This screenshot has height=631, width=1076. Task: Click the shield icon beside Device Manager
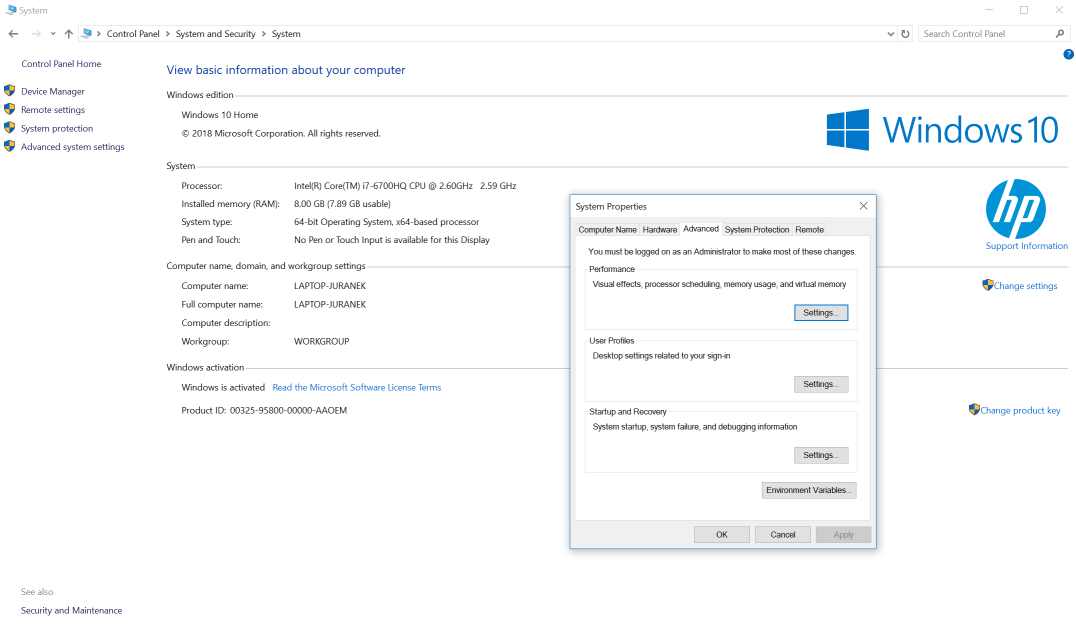click(x=10, y=91)
